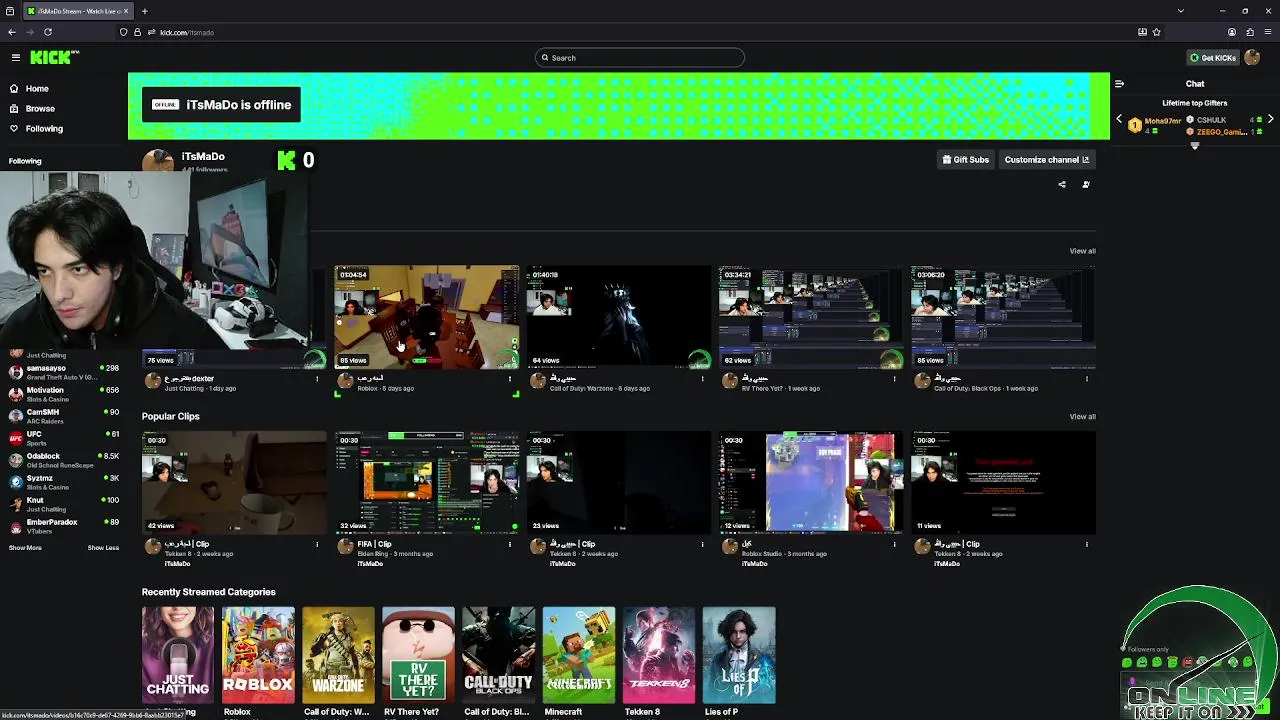The image size is (1280, 720).
Task: Play the 23 views clip
Action: (619, 483)
